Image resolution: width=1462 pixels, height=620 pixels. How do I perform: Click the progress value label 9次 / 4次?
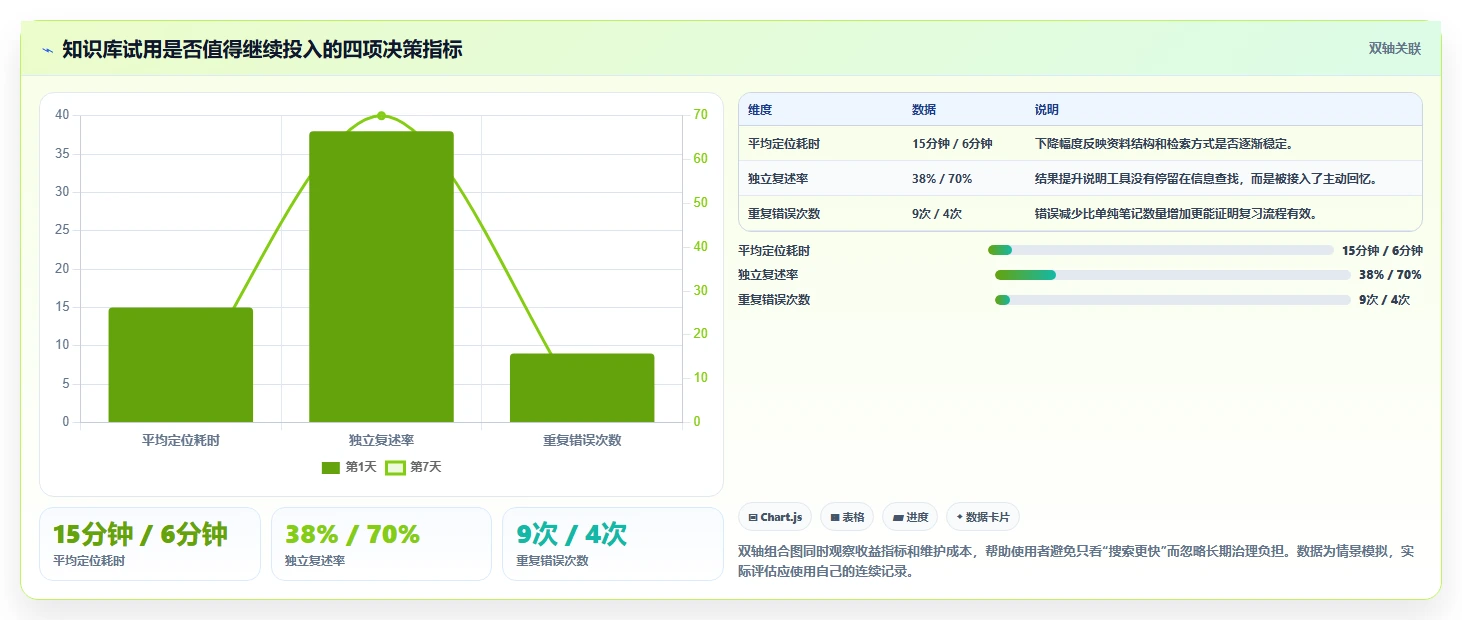tap(1384, 300)
